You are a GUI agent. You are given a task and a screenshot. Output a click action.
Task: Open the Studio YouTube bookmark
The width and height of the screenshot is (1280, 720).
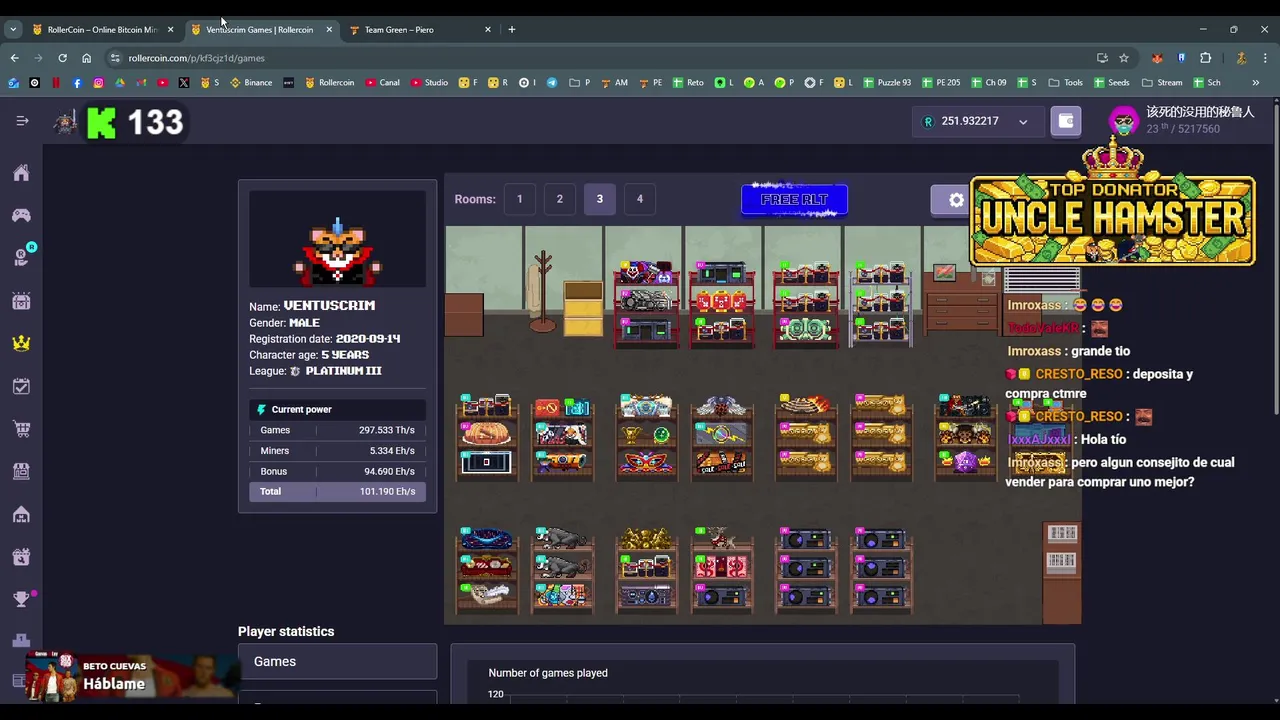[429, 83]
